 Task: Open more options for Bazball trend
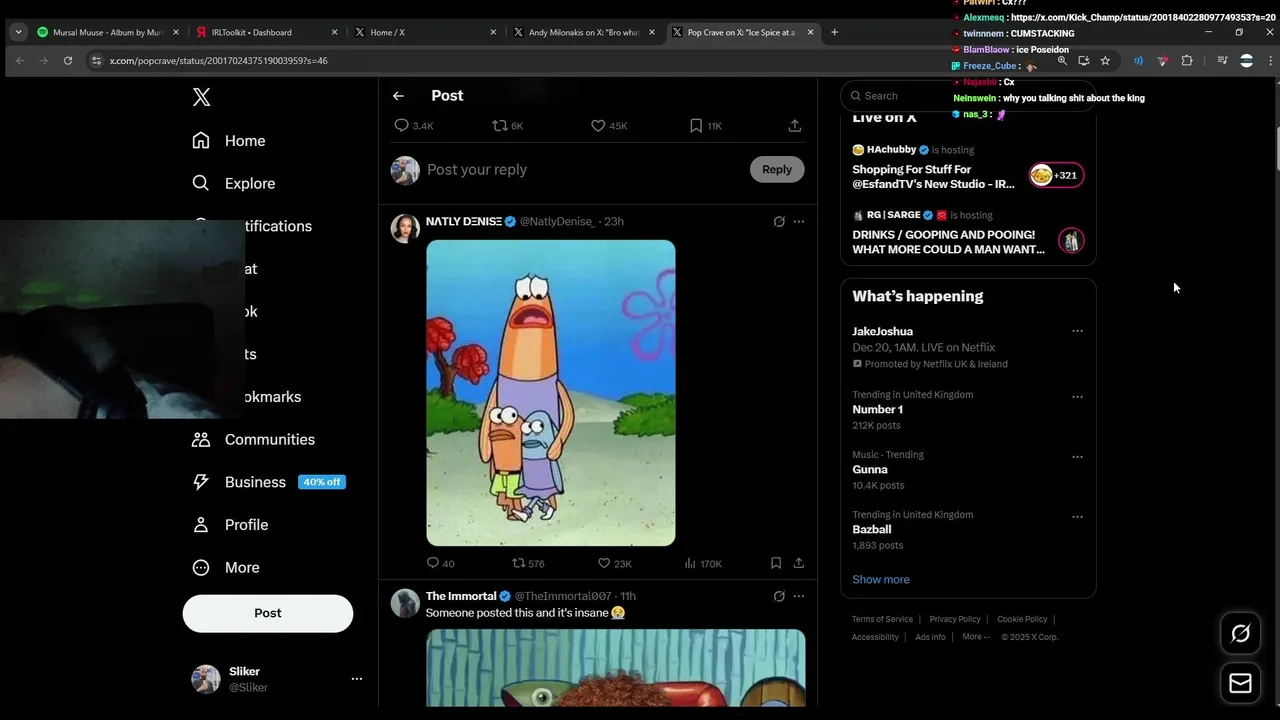pos(1077,517)
